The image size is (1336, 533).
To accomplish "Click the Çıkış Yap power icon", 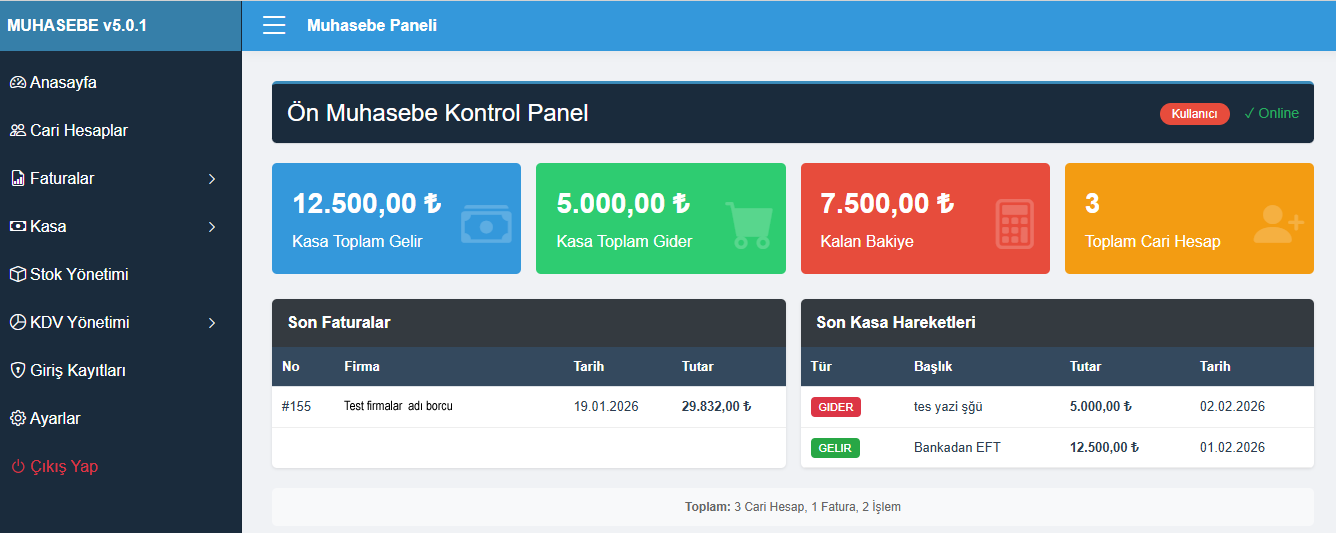I will pos(18,467).
